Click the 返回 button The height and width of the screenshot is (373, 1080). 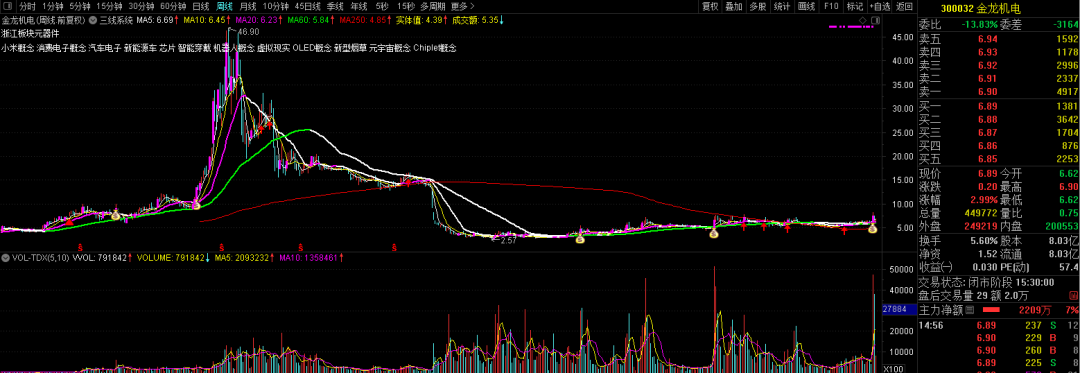pyautogui.click(x=904, y=6)
